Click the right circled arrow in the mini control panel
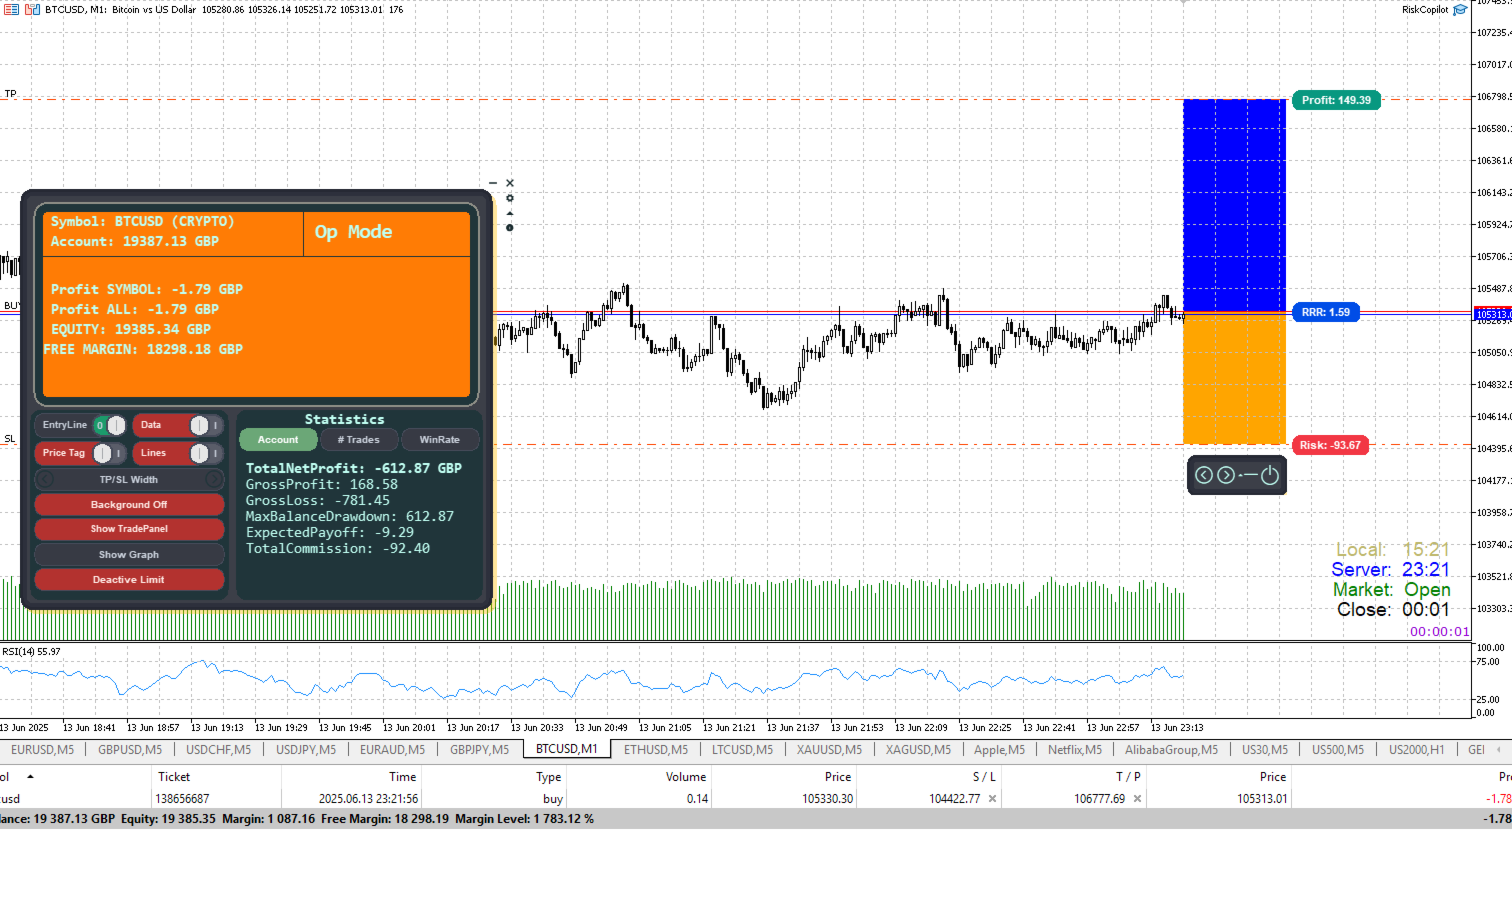The image size is (1512, 917). [x=1226, y=475]
